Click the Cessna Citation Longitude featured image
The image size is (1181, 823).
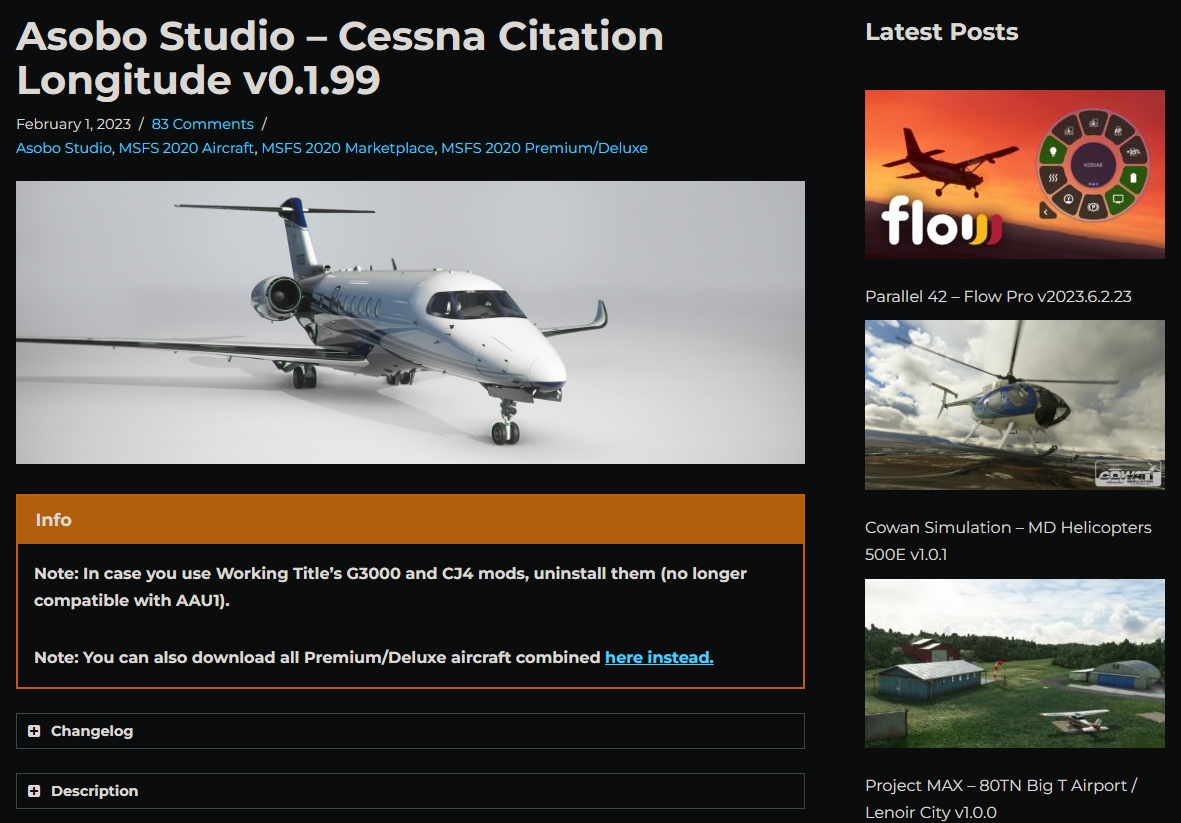[410, 322]
